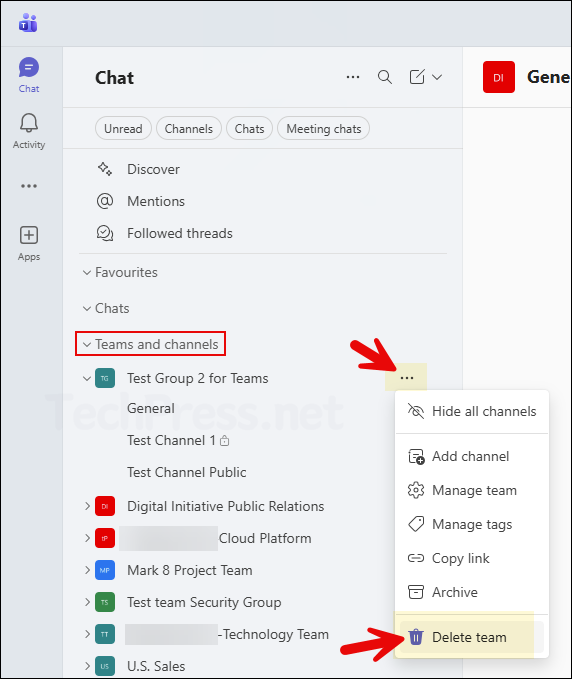
Task: Open Mentions
Action: point(156,201)
